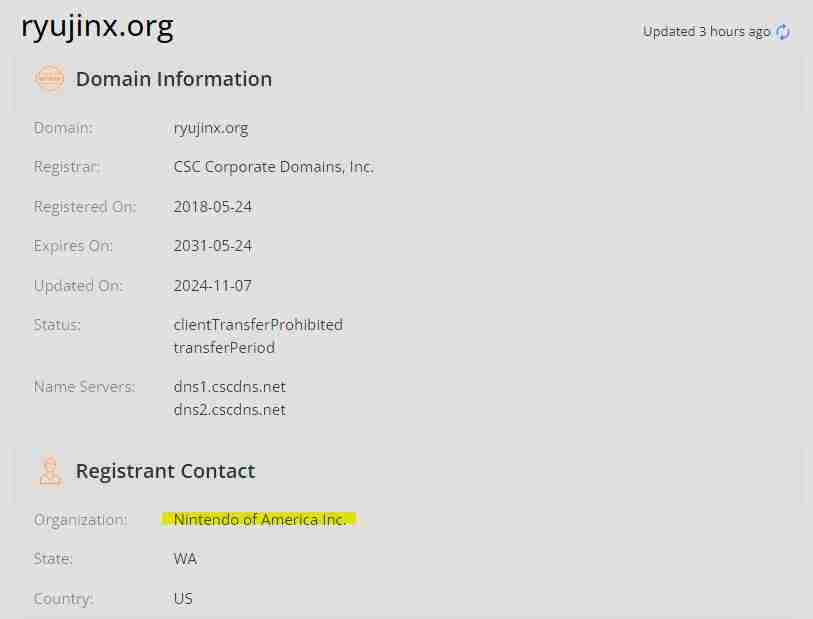Select the Country value US
Image resolution: width=813 pixels, height=619 pixels.
183,599
